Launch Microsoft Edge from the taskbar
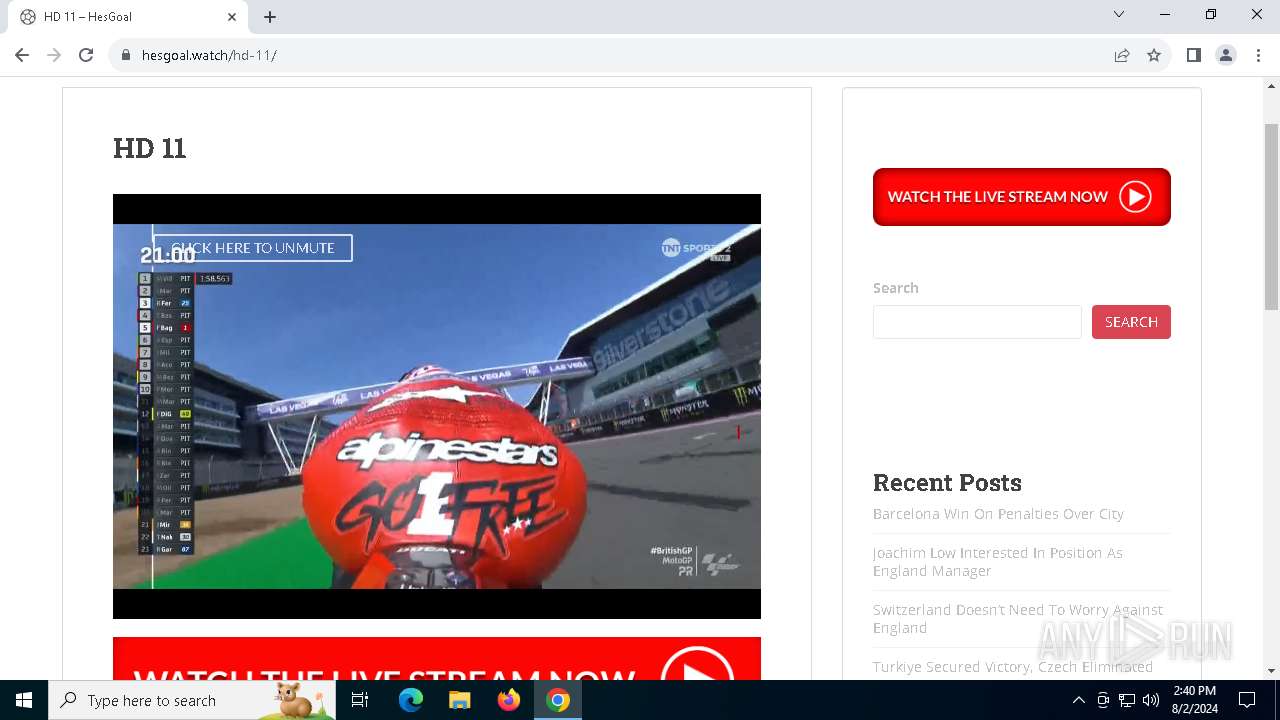The image size is (1280, 720). 411,700
